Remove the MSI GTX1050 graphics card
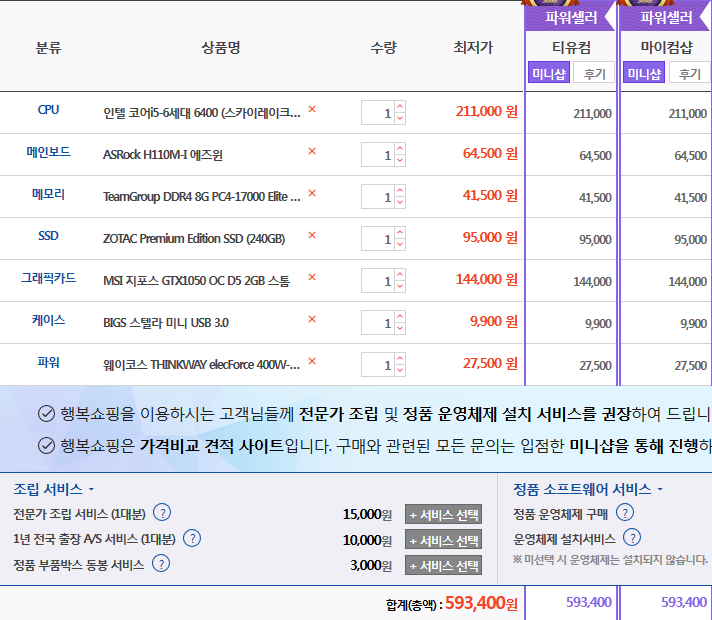 pos(312,277)
